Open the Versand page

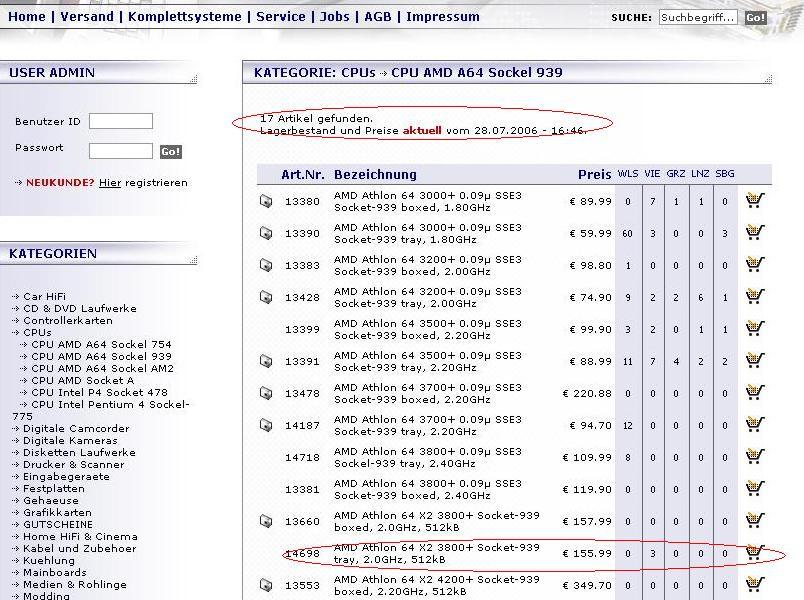point(87,16)
